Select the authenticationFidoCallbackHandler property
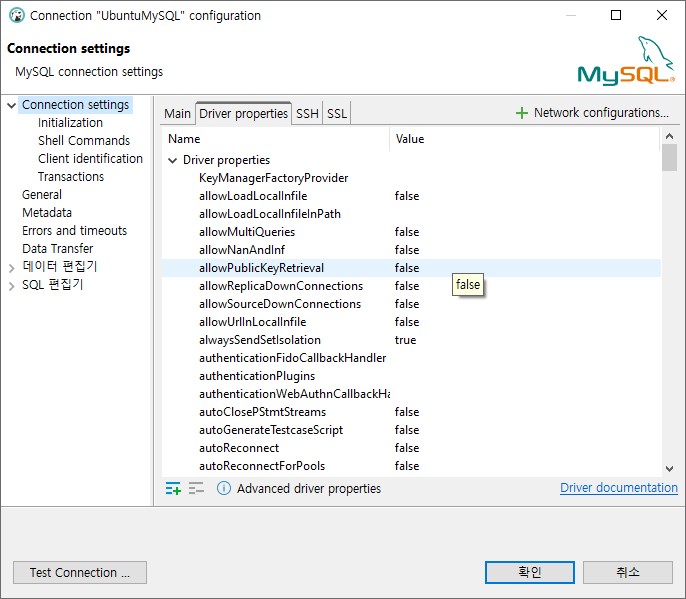The image size is (686, 599). (x=293, y=358)
